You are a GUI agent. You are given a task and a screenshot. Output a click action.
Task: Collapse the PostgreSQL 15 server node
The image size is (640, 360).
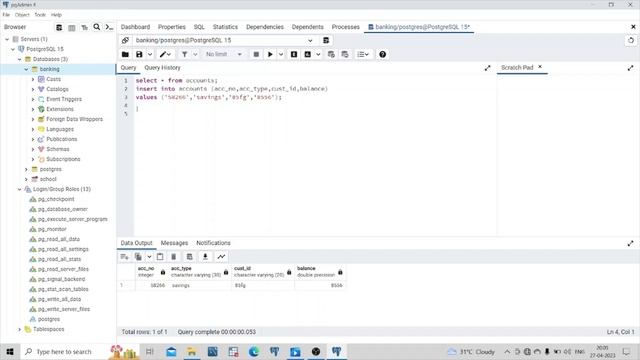[13, 49]
